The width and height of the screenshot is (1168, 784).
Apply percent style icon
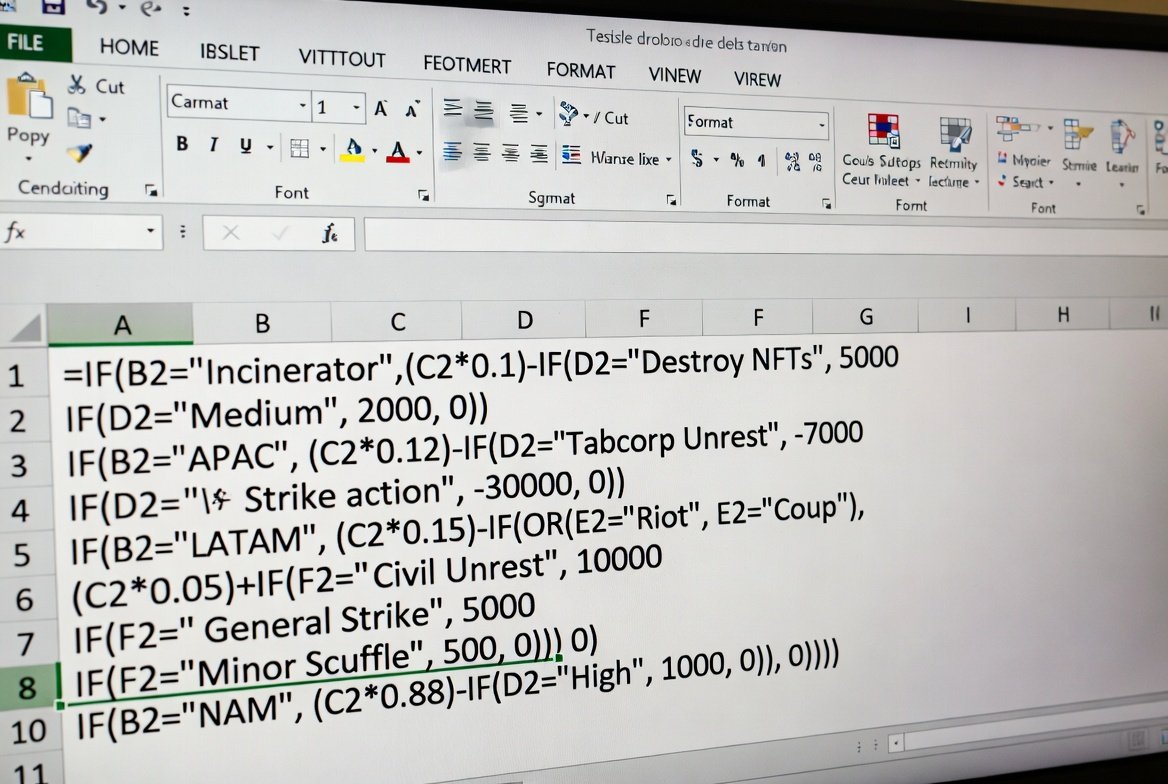(737, 159)
